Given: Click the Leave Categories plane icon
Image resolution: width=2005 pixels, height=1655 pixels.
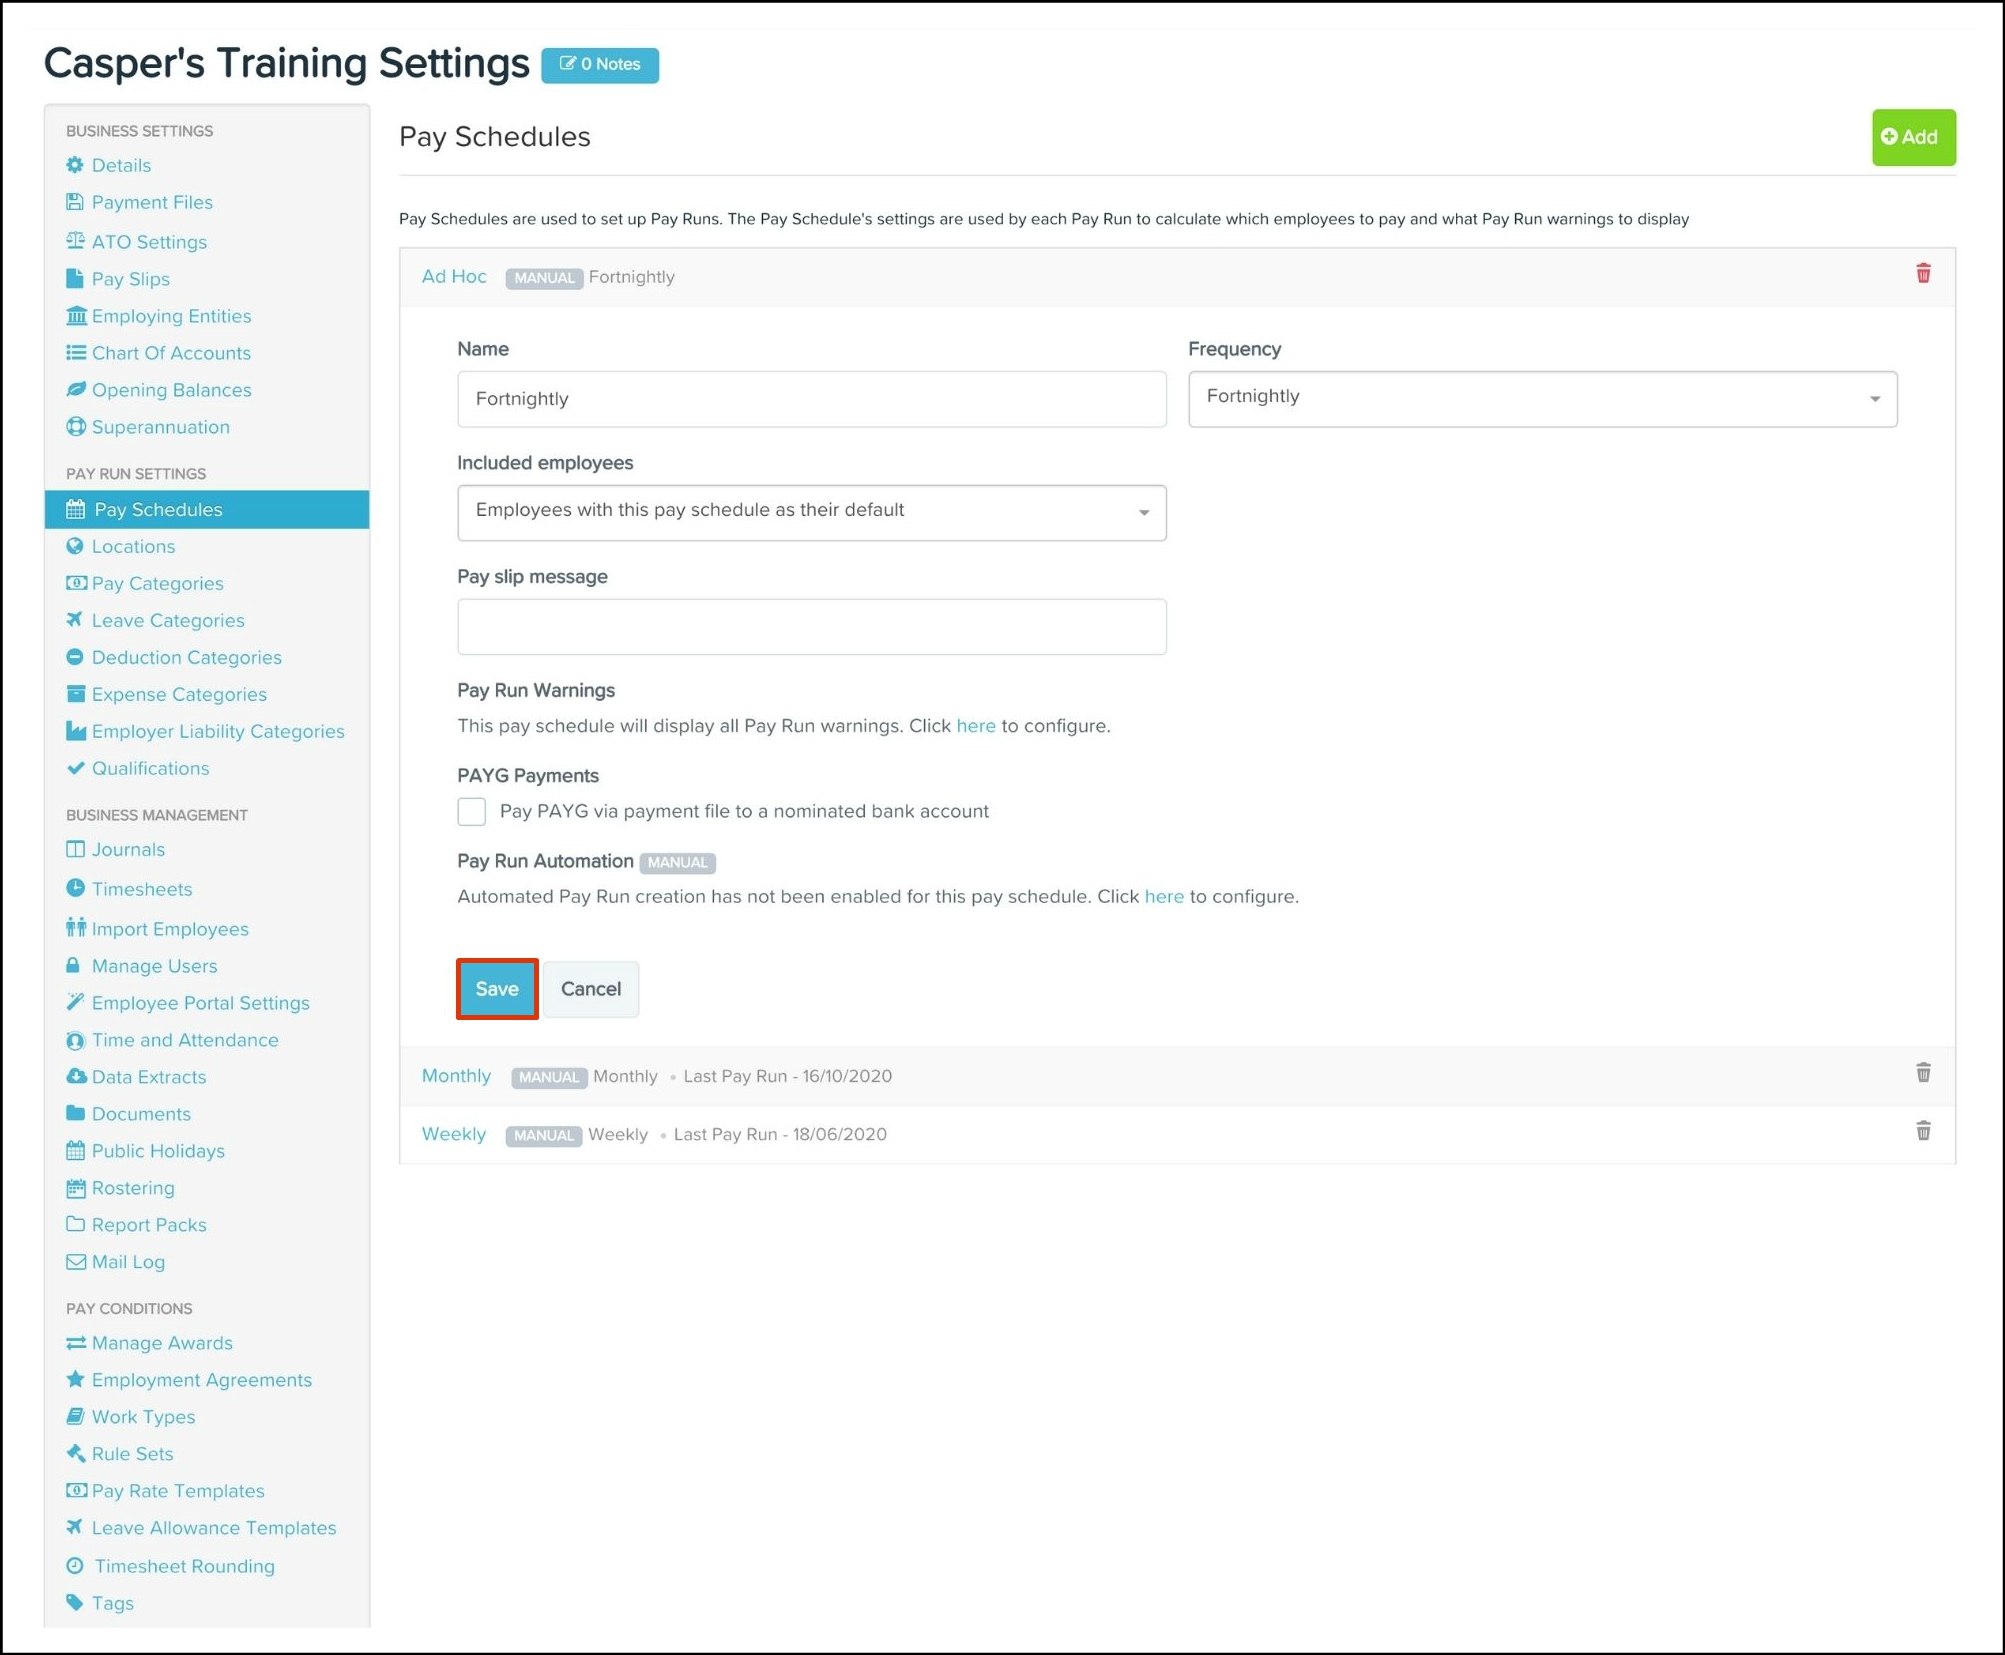Looking at the screenshot, I should pyautogui.click(x=75, y=620).
